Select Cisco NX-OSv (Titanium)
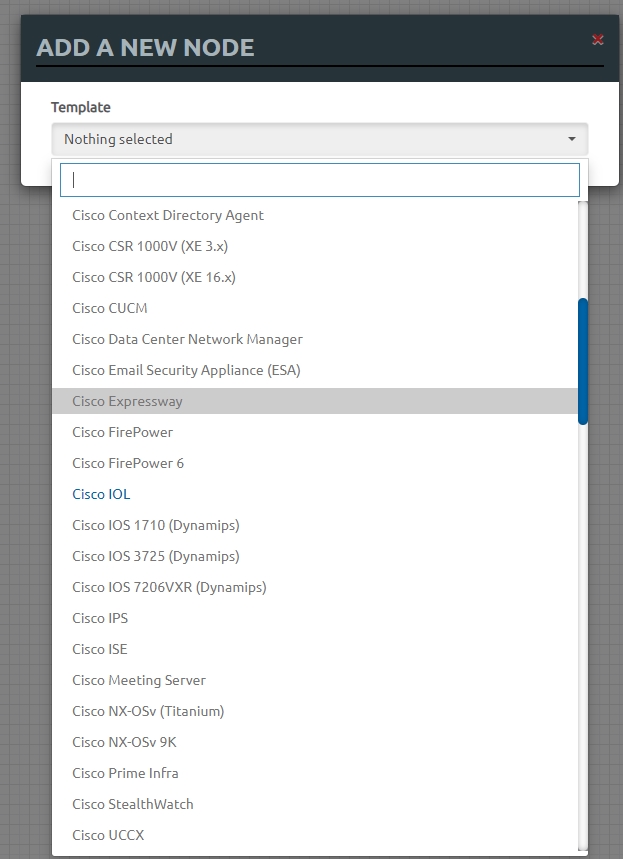Viewport: 623px width, 859px height. 315,711
